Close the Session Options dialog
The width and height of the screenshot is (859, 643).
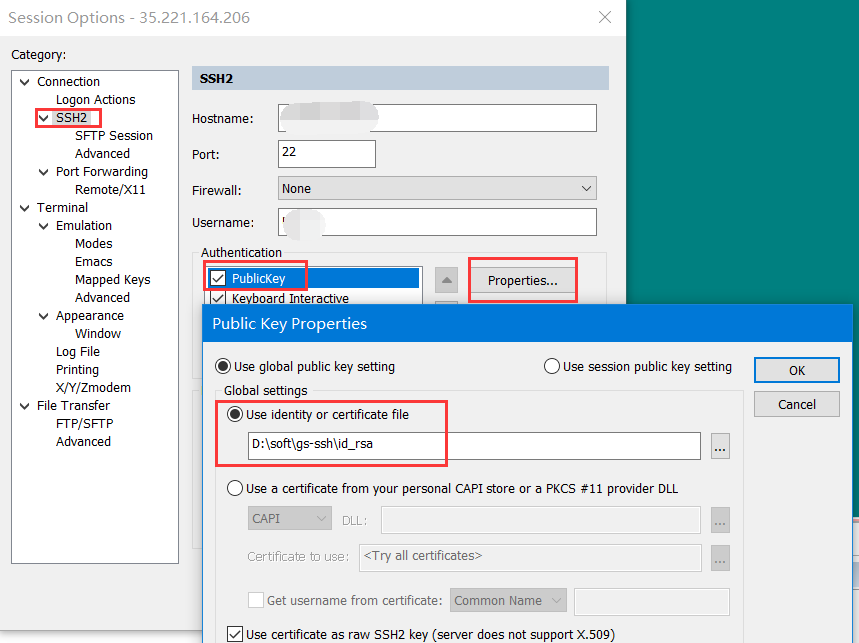click(604, 17)
